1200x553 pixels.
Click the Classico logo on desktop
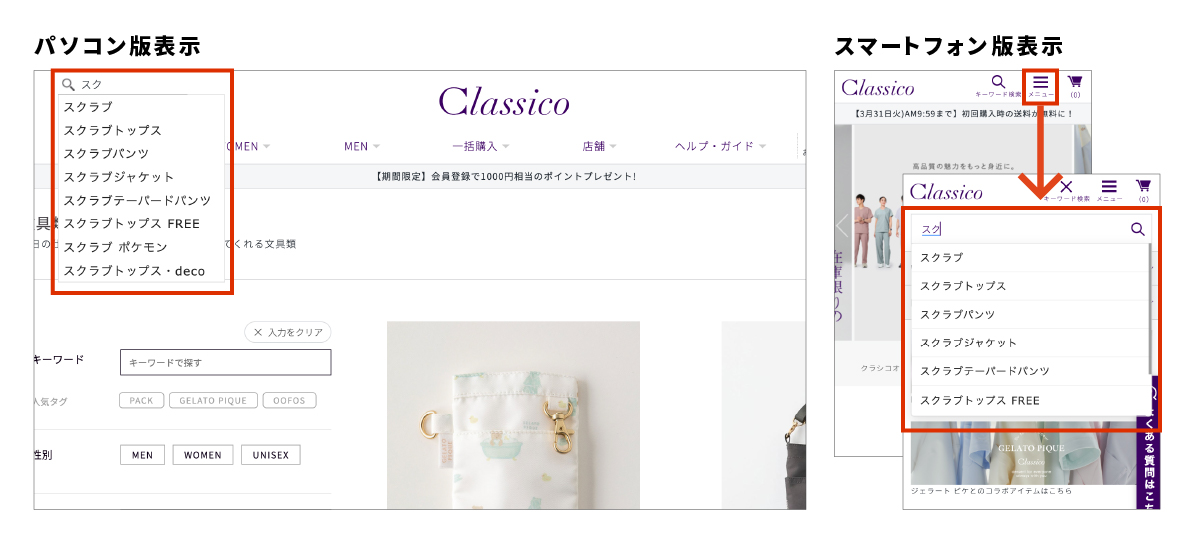click(504, 101)
